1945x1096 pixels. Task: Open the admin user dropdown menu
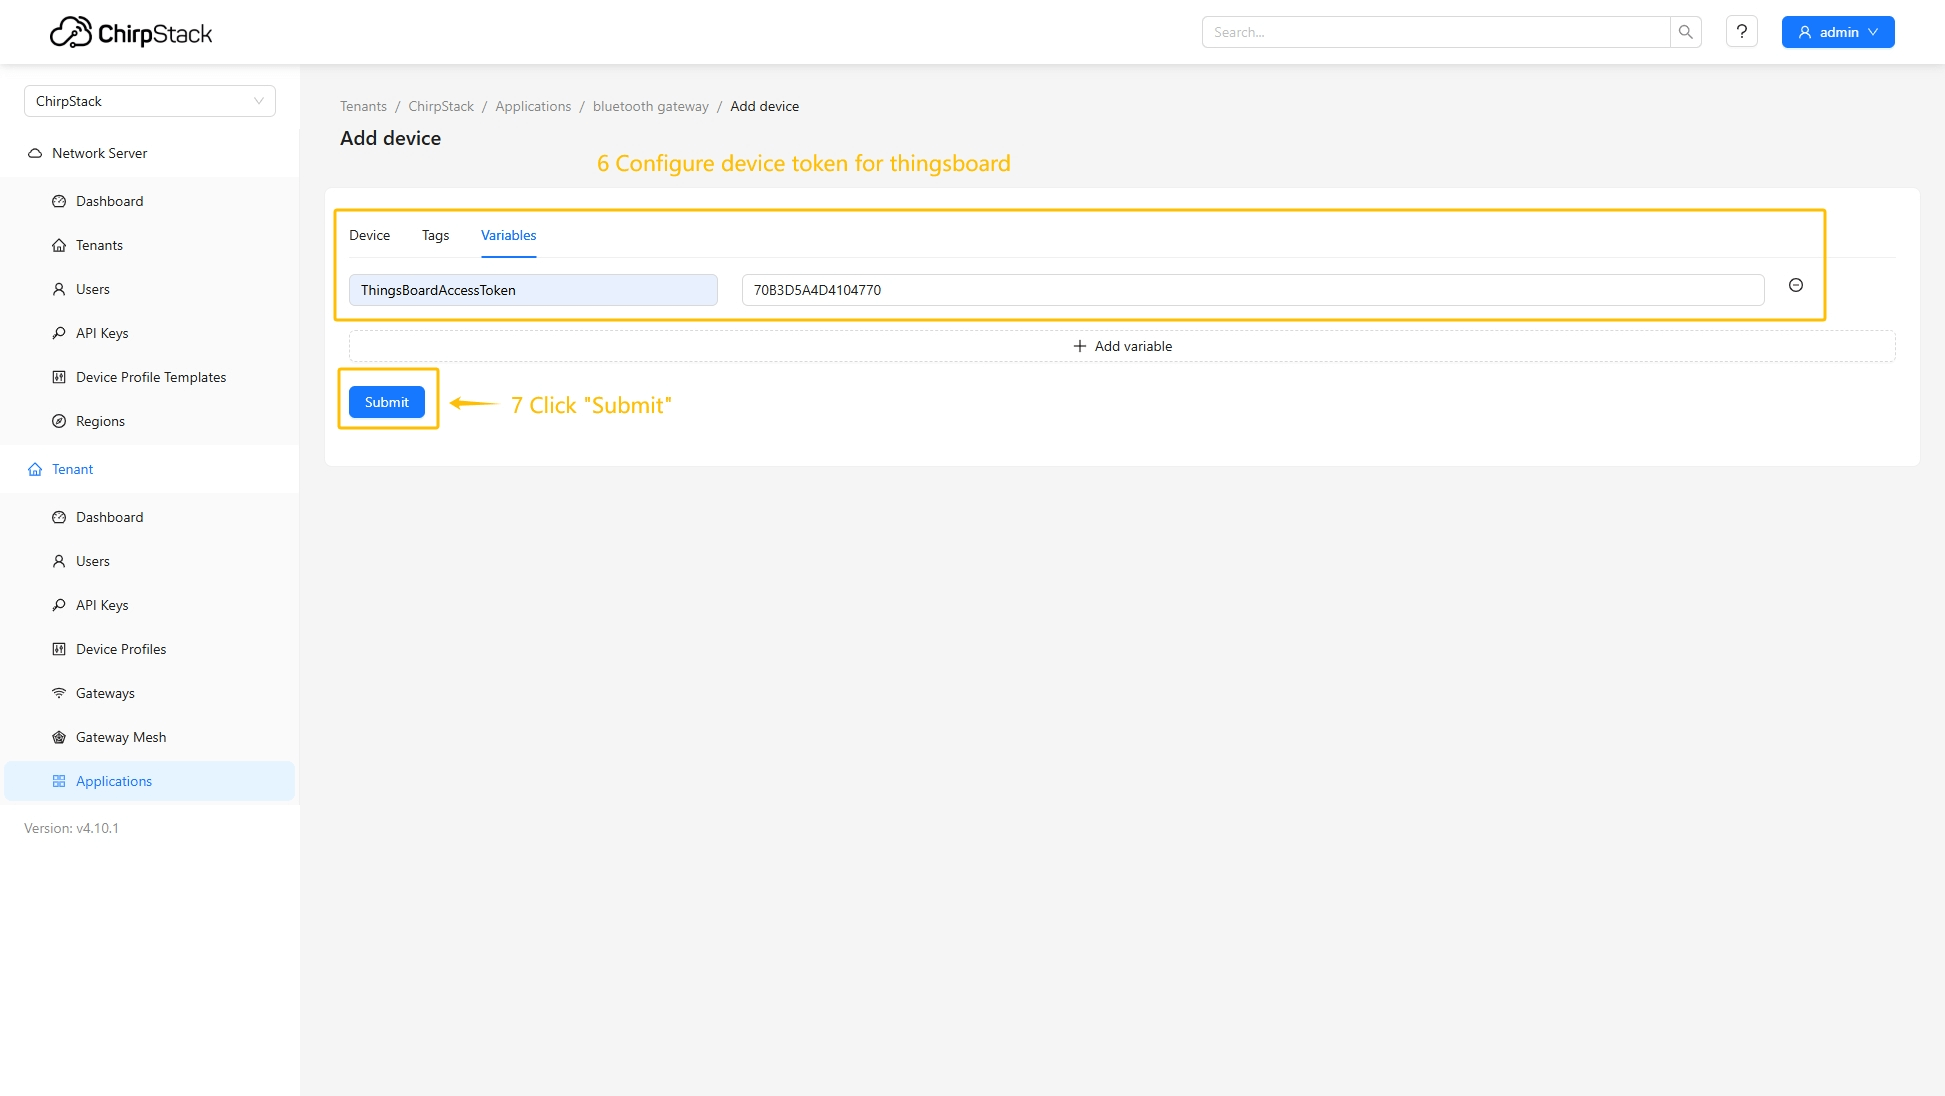point(1837,32)
